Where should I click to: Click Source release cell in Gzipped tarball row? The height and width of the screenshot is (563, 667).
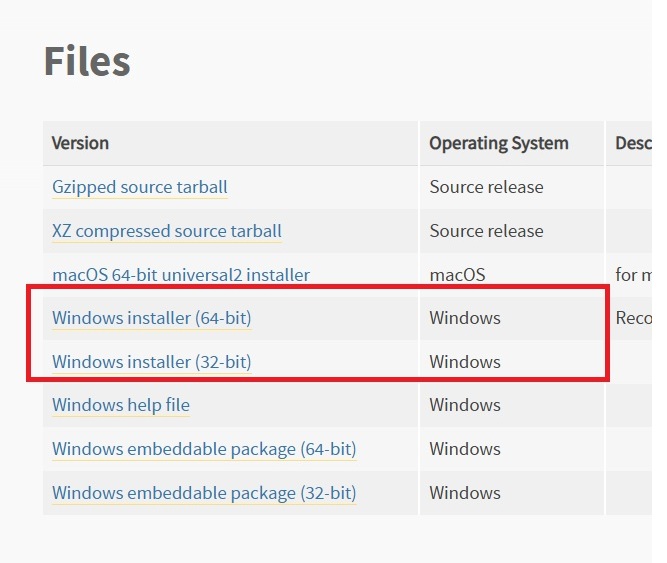(x=486, y=187)
